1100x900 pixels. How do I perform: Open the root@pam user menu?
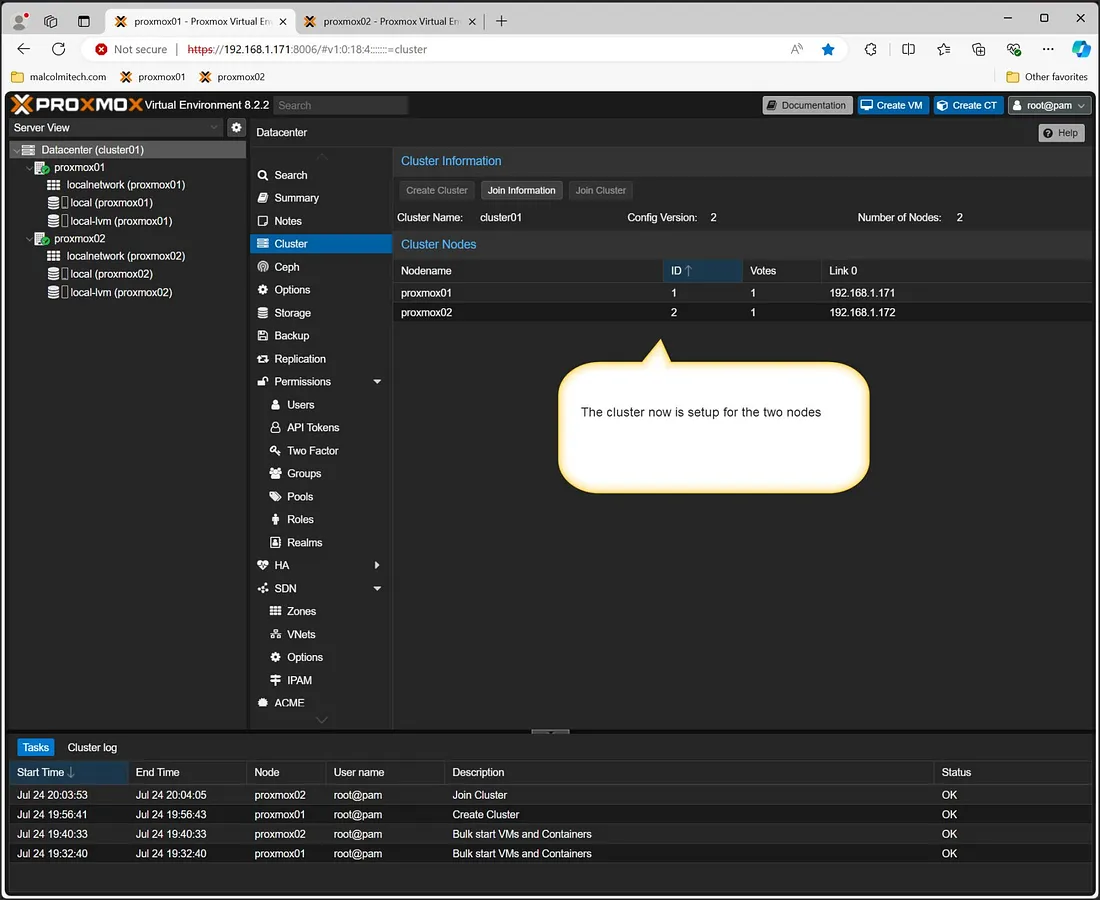coord(1048,105)
